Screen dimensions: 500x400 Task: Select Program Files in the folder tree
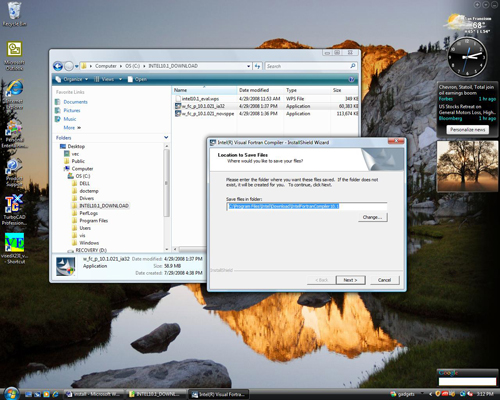(93, 221)
